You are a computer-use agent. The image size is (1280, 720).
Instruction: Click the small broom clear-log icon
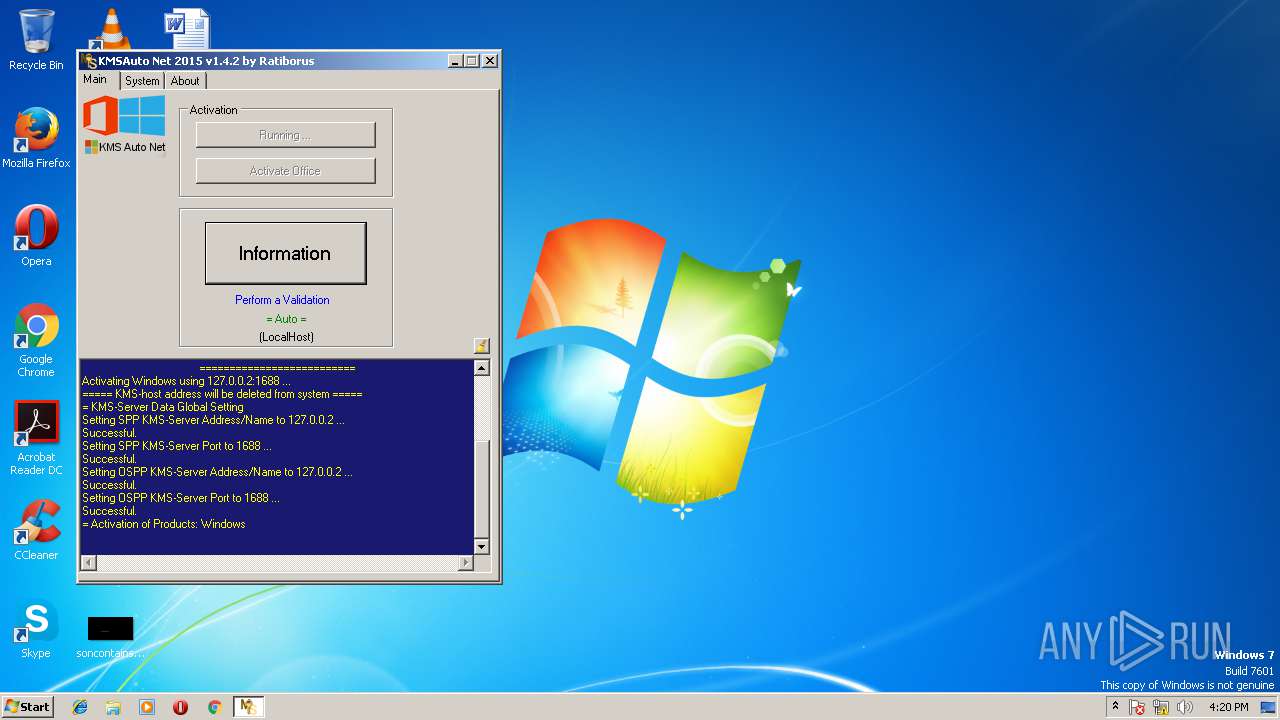482,346
